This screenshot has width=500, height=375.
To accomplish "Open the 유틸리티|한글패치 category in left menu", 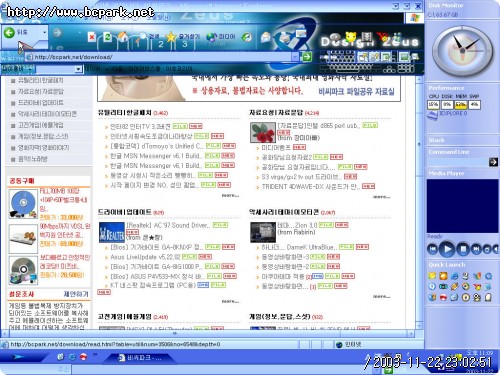I will (x=40, y=80).
